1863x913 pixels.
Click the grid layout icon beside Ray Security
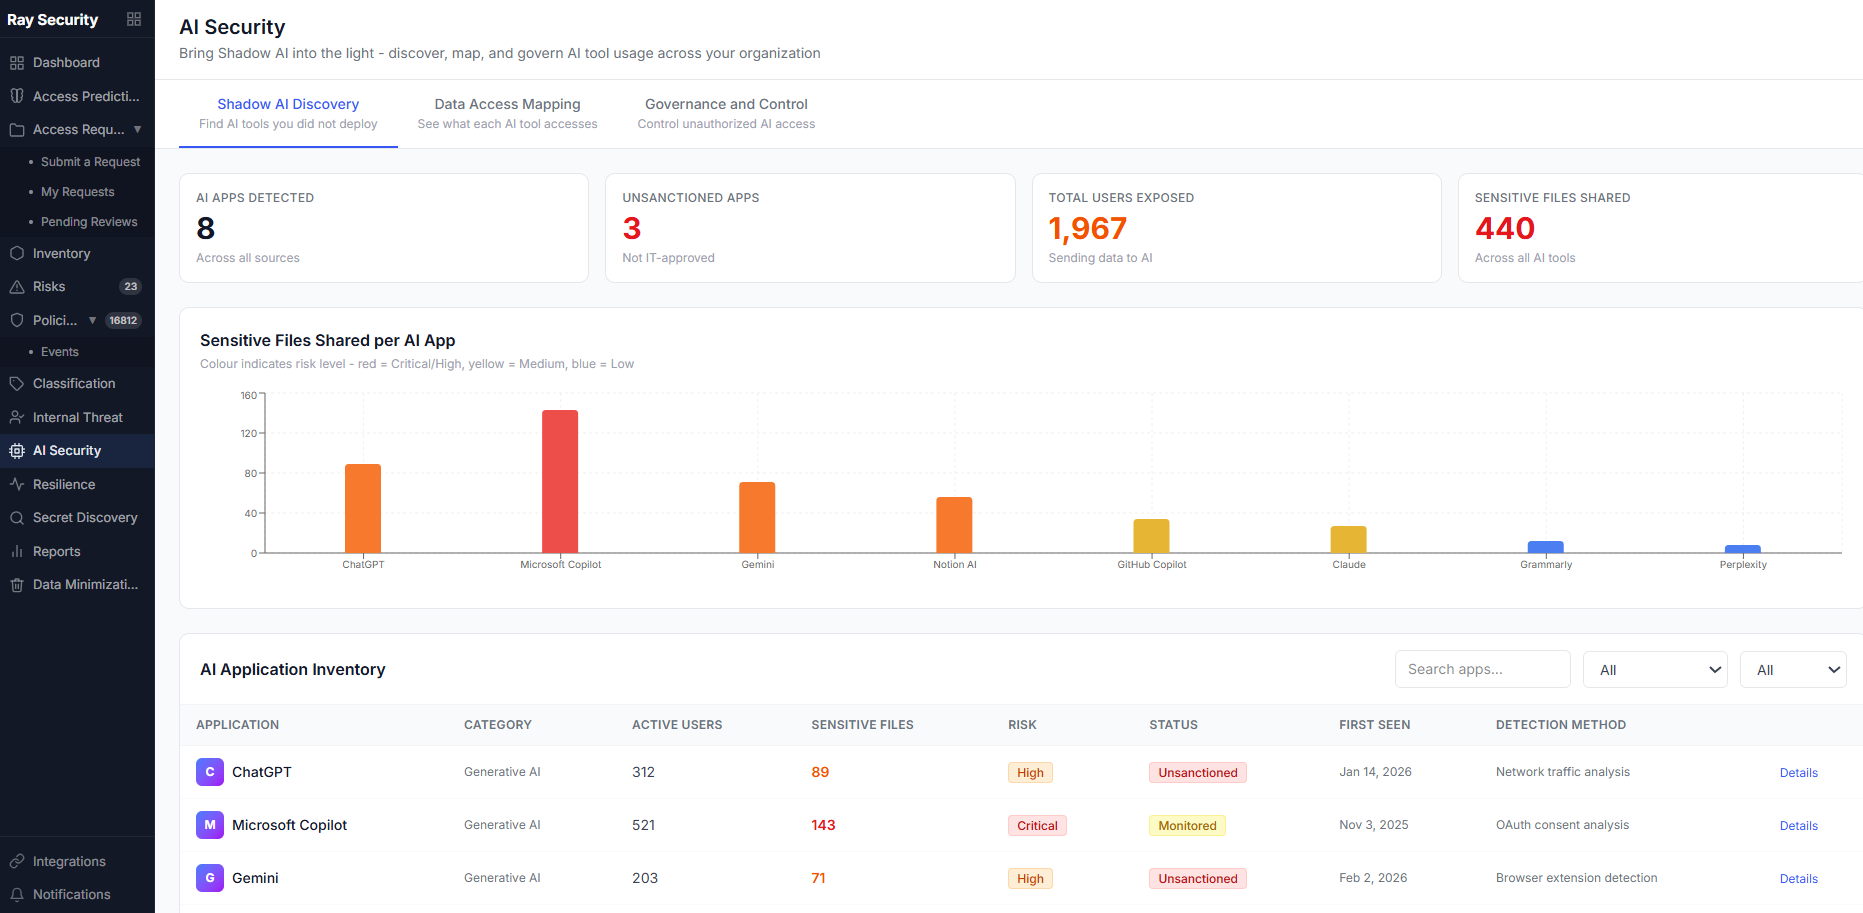point(134,19)
